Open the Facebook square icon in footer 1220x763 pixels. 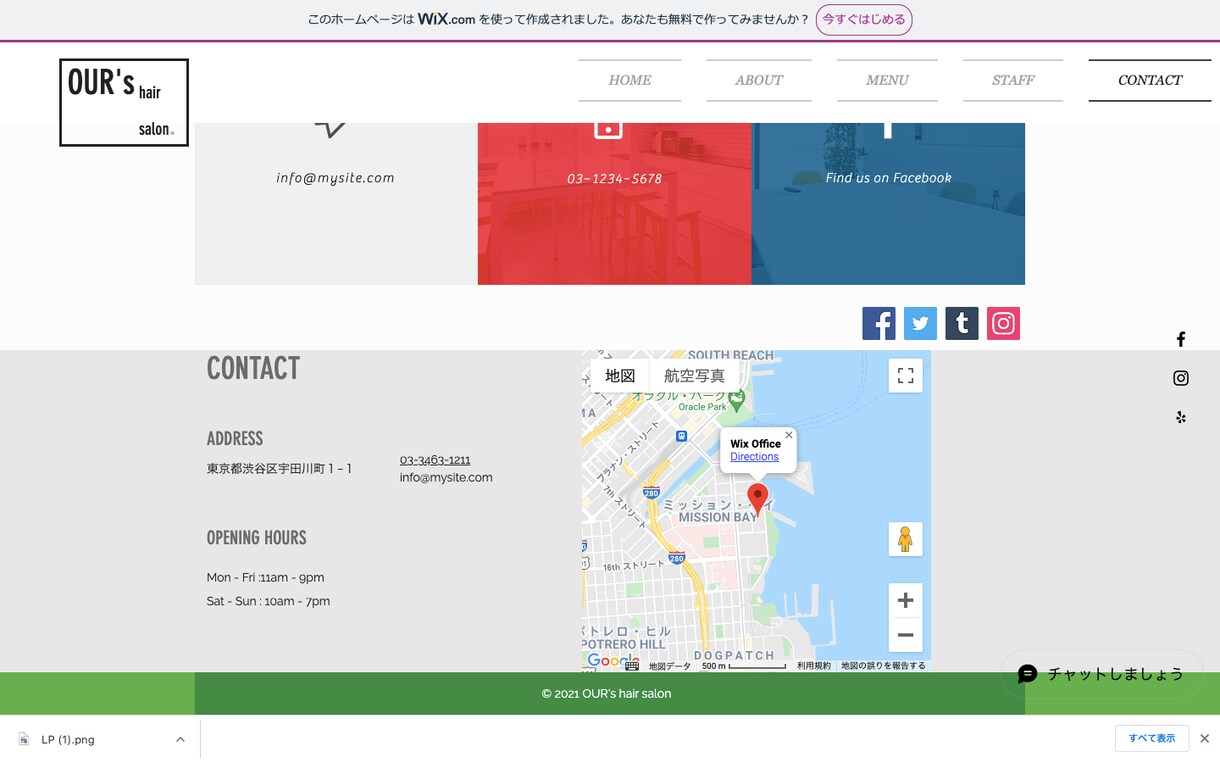coord(879,323)
